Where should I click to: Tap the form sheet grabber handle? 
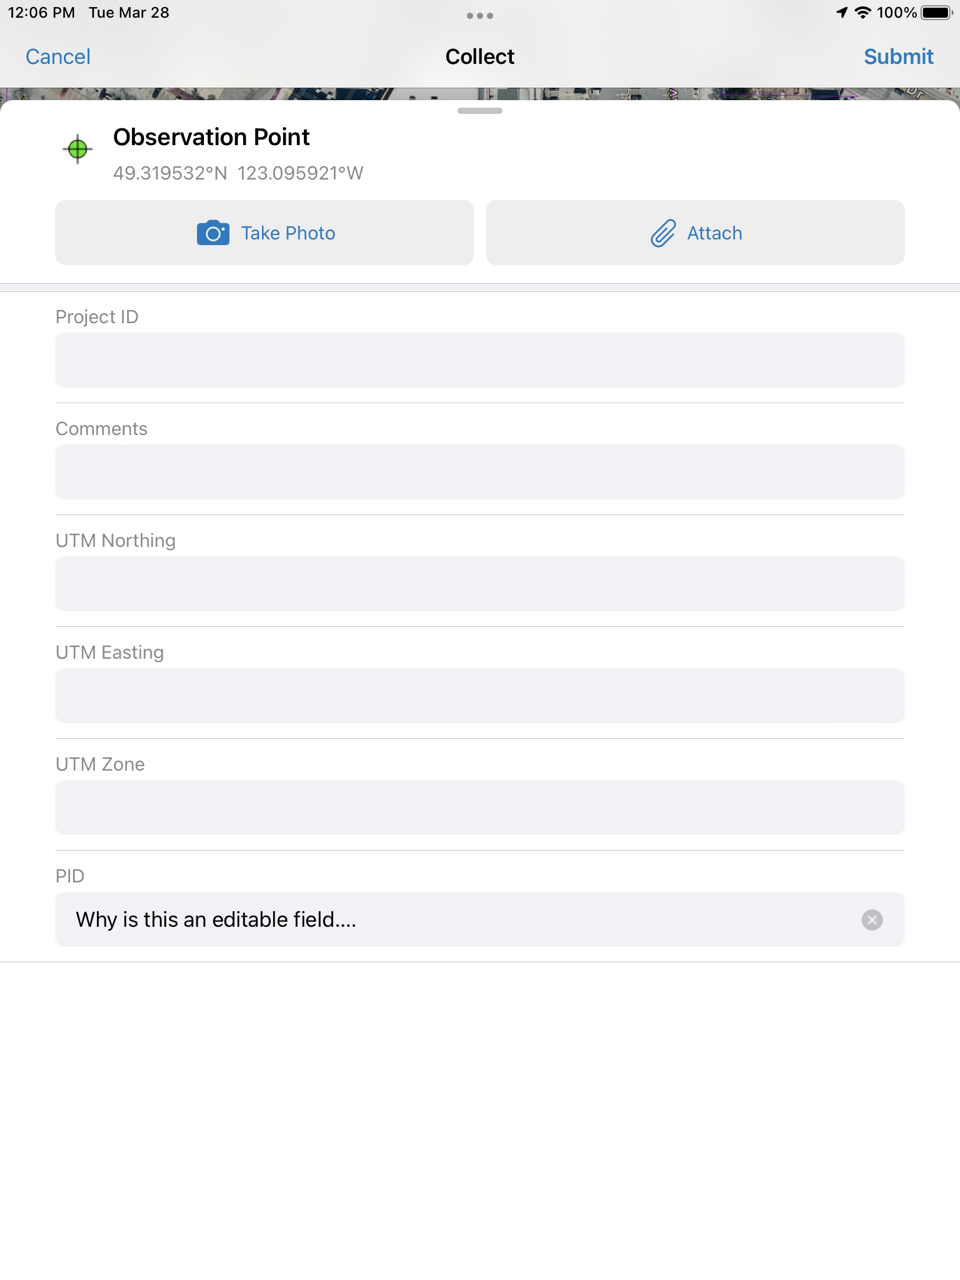tap(480, 110)
